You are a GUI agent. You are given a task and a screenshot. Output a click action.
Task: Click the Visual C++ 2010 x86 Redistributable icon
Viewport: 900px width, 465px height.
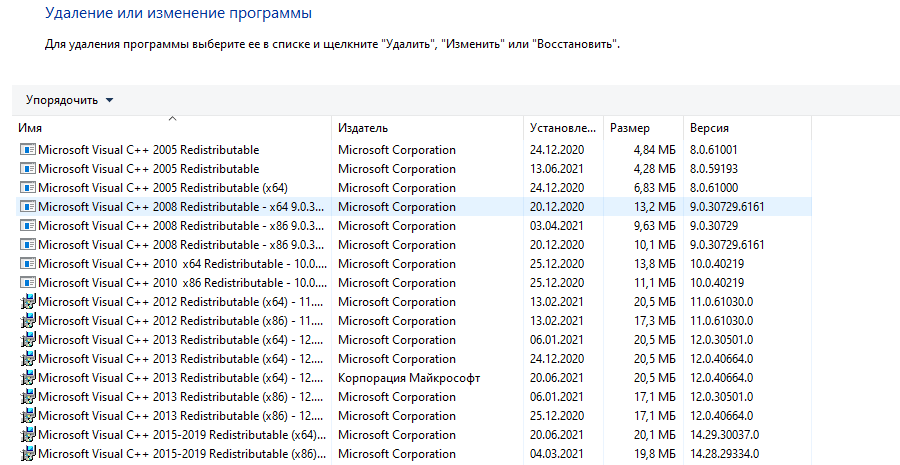(27, 283)
